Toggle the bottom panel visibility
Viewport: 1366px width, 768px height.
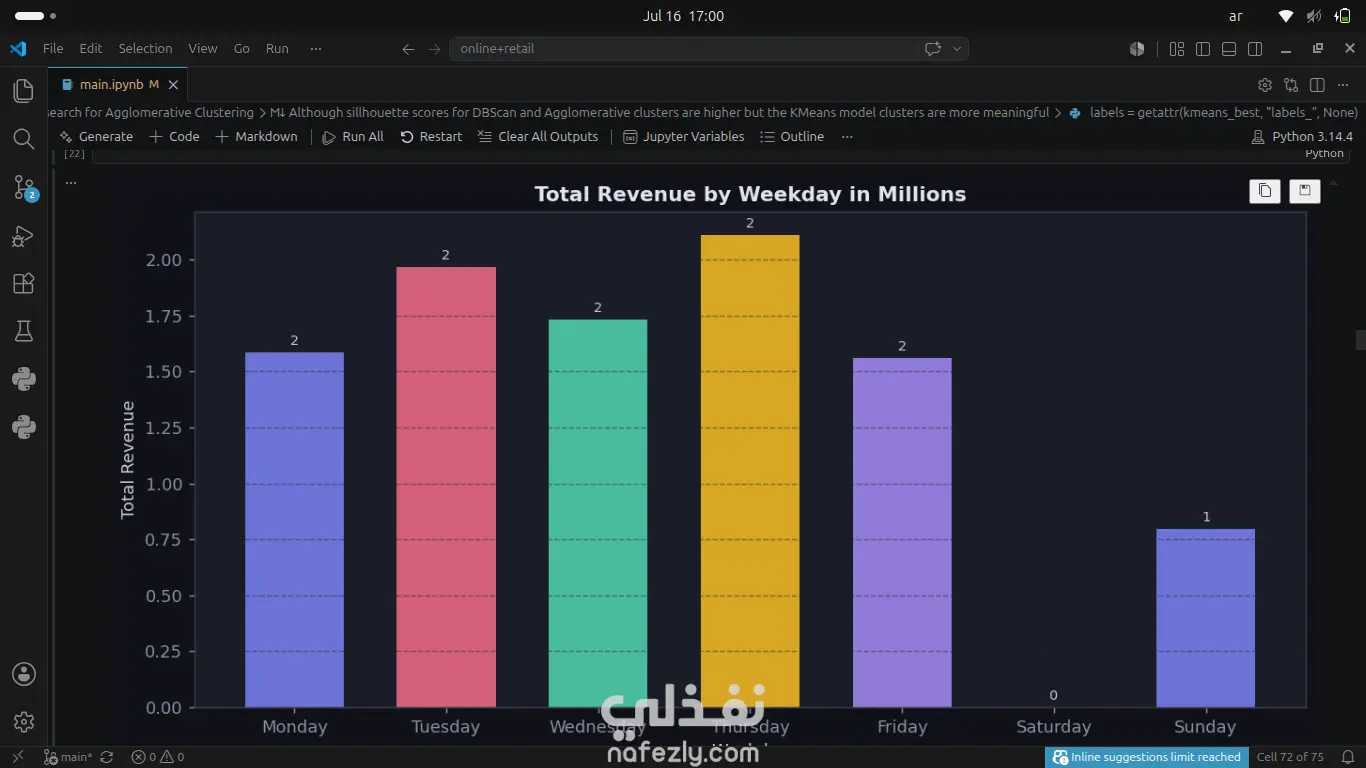pyautogui.click(x=1229, y=48)
